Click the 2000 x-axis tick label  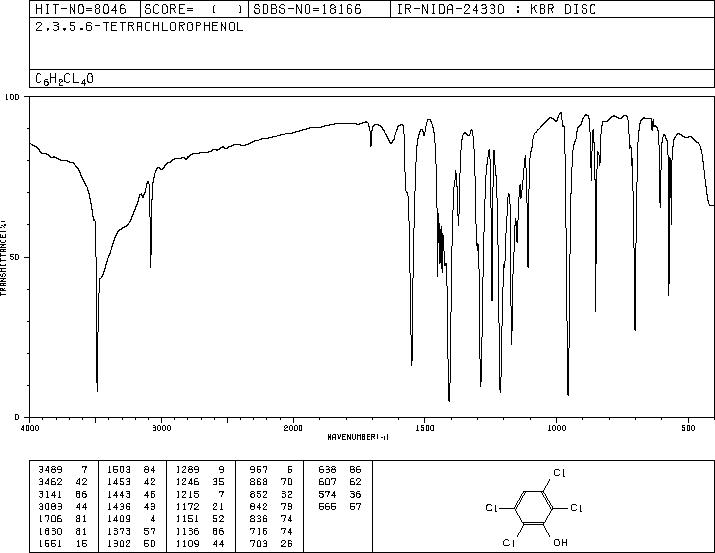293,428
